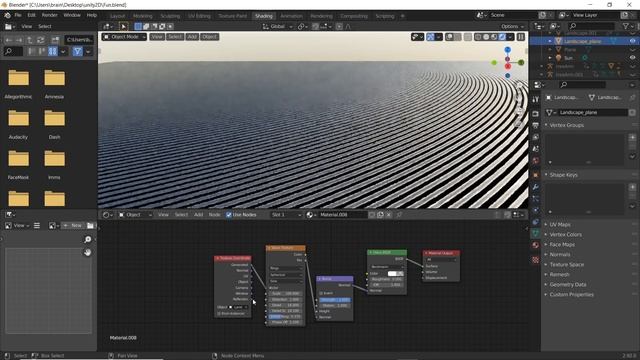640x360 pixels.
Task: Open the viewport Options dropdown
Action: point(512,27)
